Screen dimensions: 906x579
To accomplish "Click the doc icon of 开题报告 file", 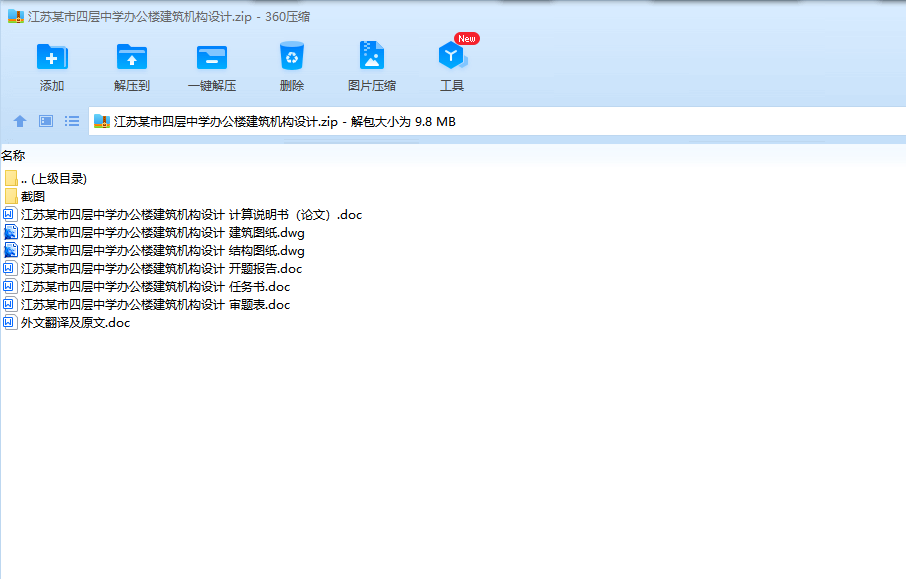I will pos(10,268).
